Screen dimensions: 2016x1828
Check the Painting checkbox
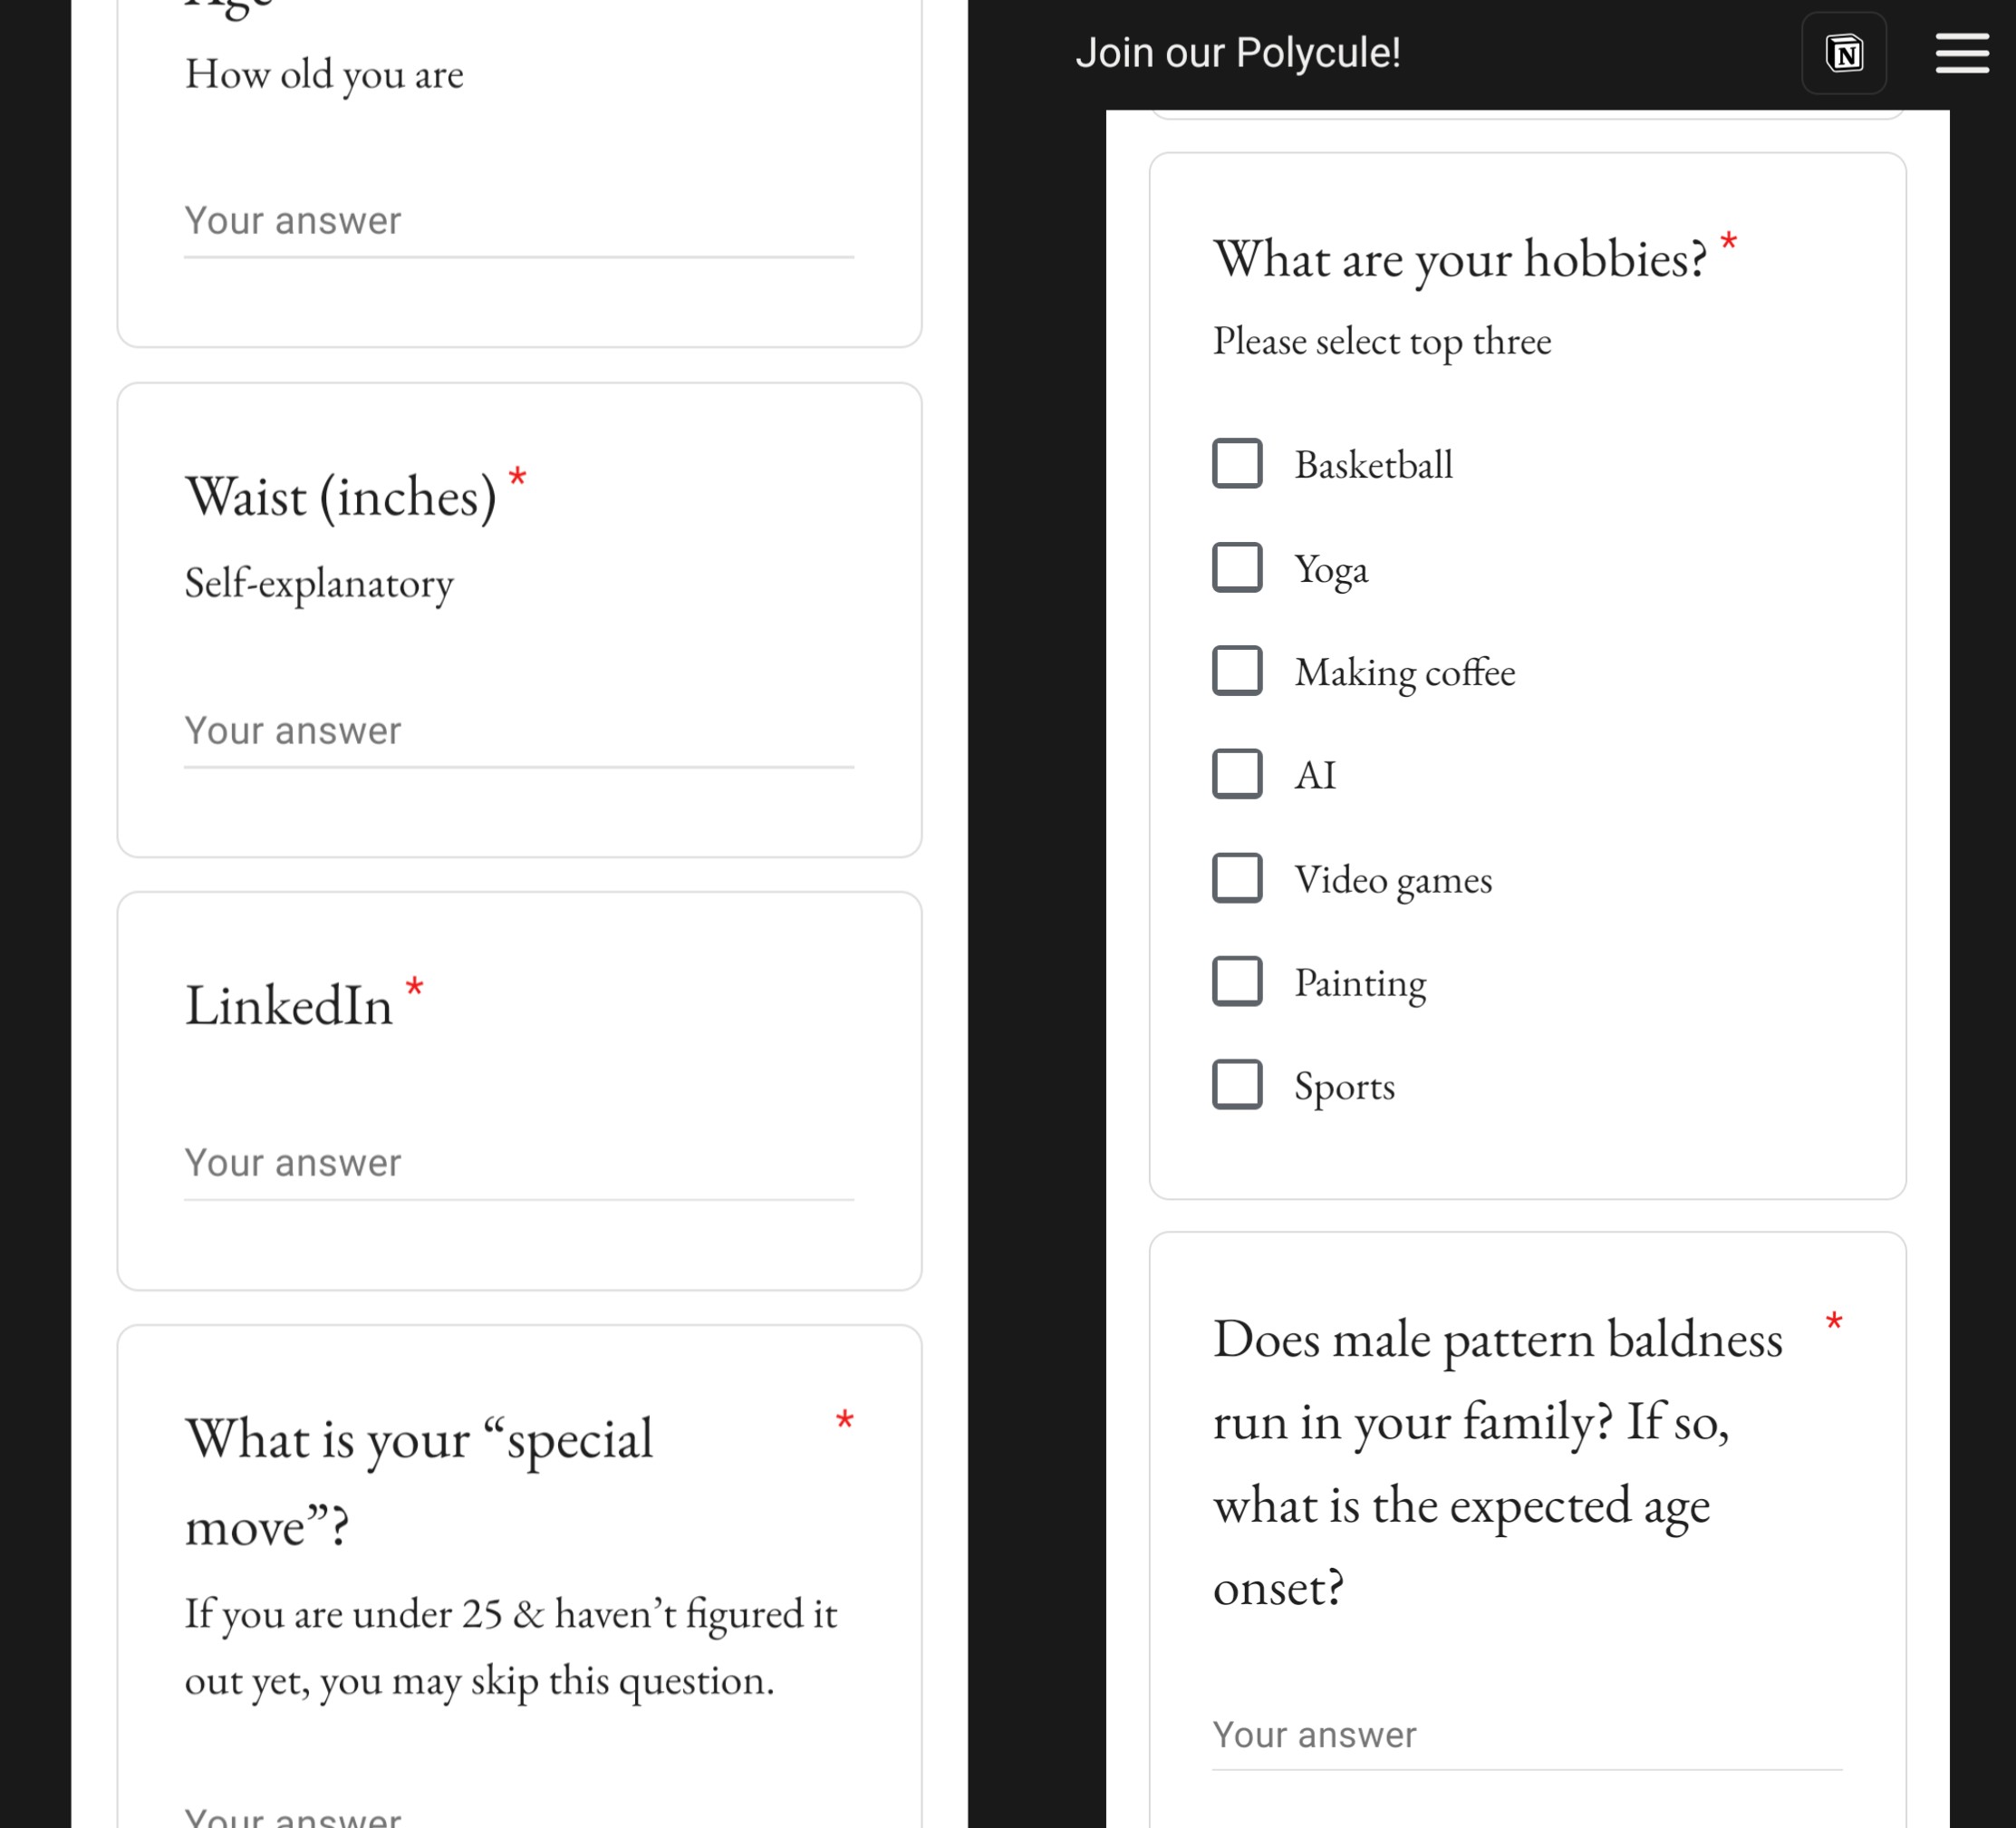click(1237, 981)
